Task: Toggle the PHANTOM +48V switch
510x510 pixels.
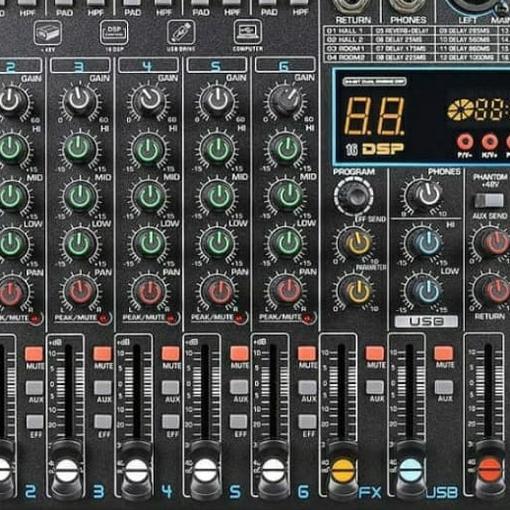Action: pyautogui.click(x=489, y=200)
